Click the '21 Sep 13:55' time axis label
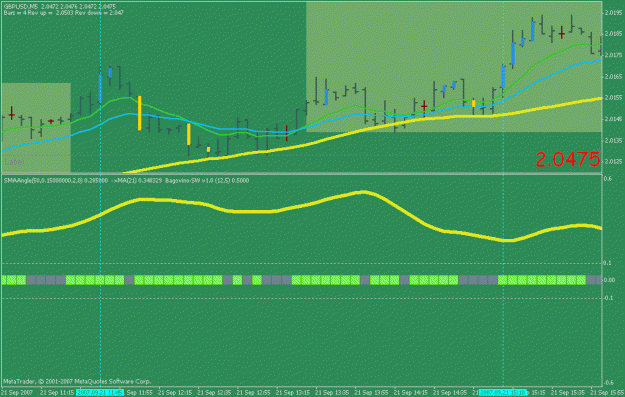 click(372, 393)
